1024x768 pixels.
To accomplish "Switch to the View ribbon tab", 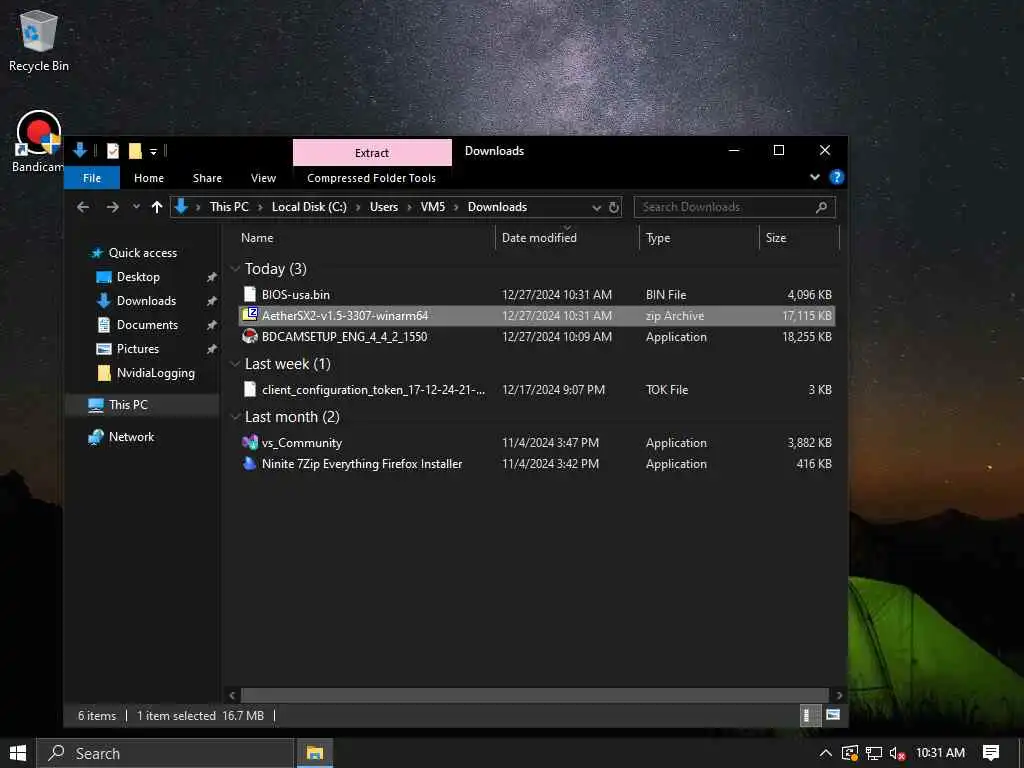I will 263,178.
